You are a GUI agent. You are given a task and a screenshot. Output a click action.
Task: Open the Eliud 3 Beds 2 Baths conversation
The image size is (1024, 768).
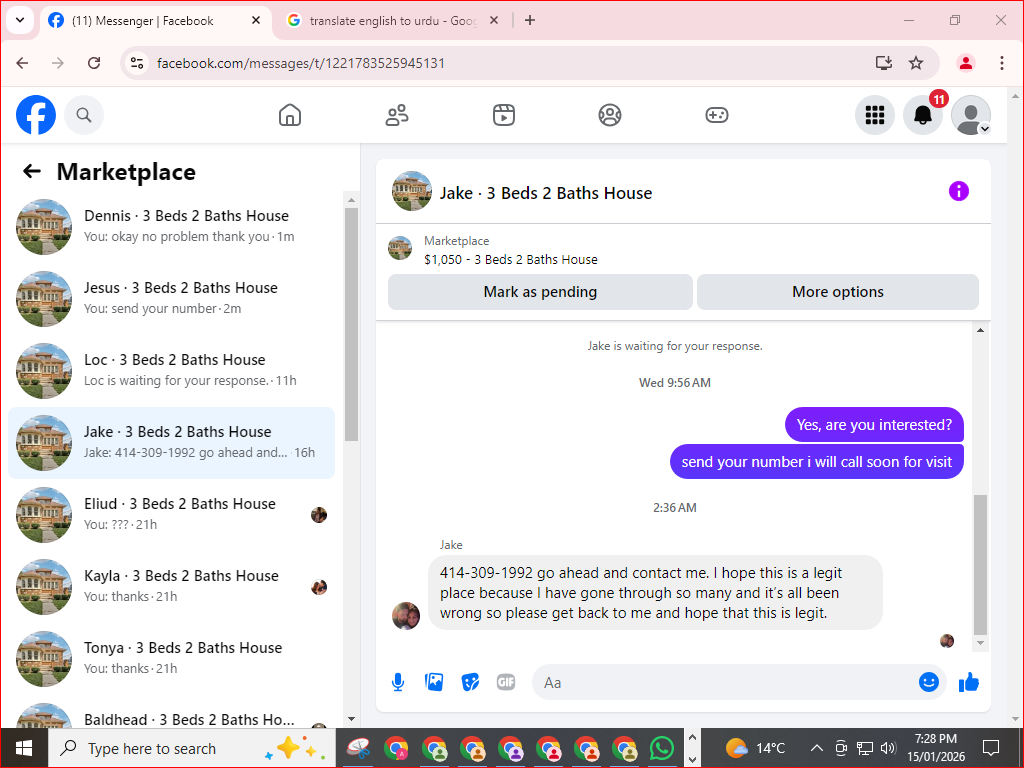click(x=172, y=515)
